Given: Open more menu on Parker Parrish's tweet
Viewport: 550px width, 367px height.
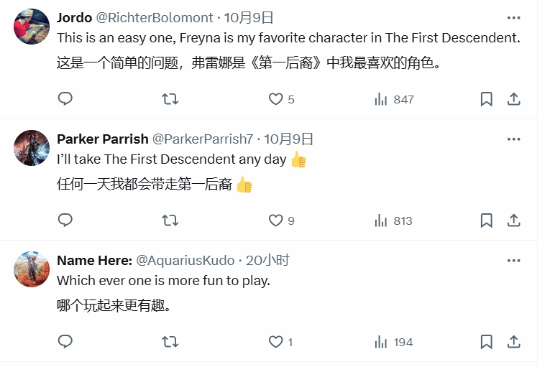Looking at the screenshot, I should [x=514, y=139].
